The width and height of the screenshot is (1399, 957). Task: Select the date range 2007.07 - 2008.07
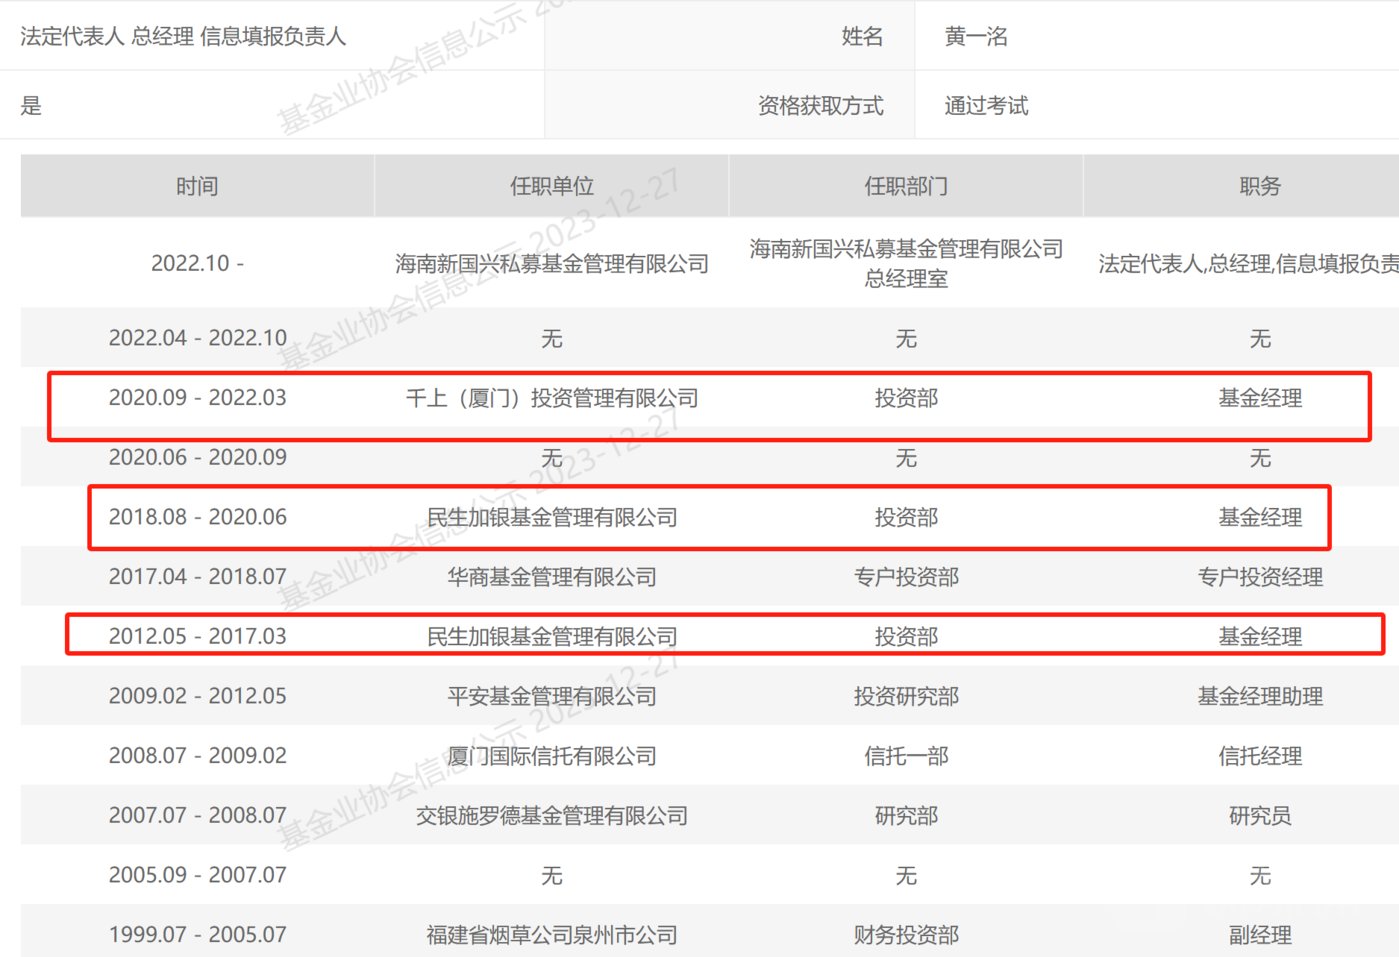(x=197, y=815)
